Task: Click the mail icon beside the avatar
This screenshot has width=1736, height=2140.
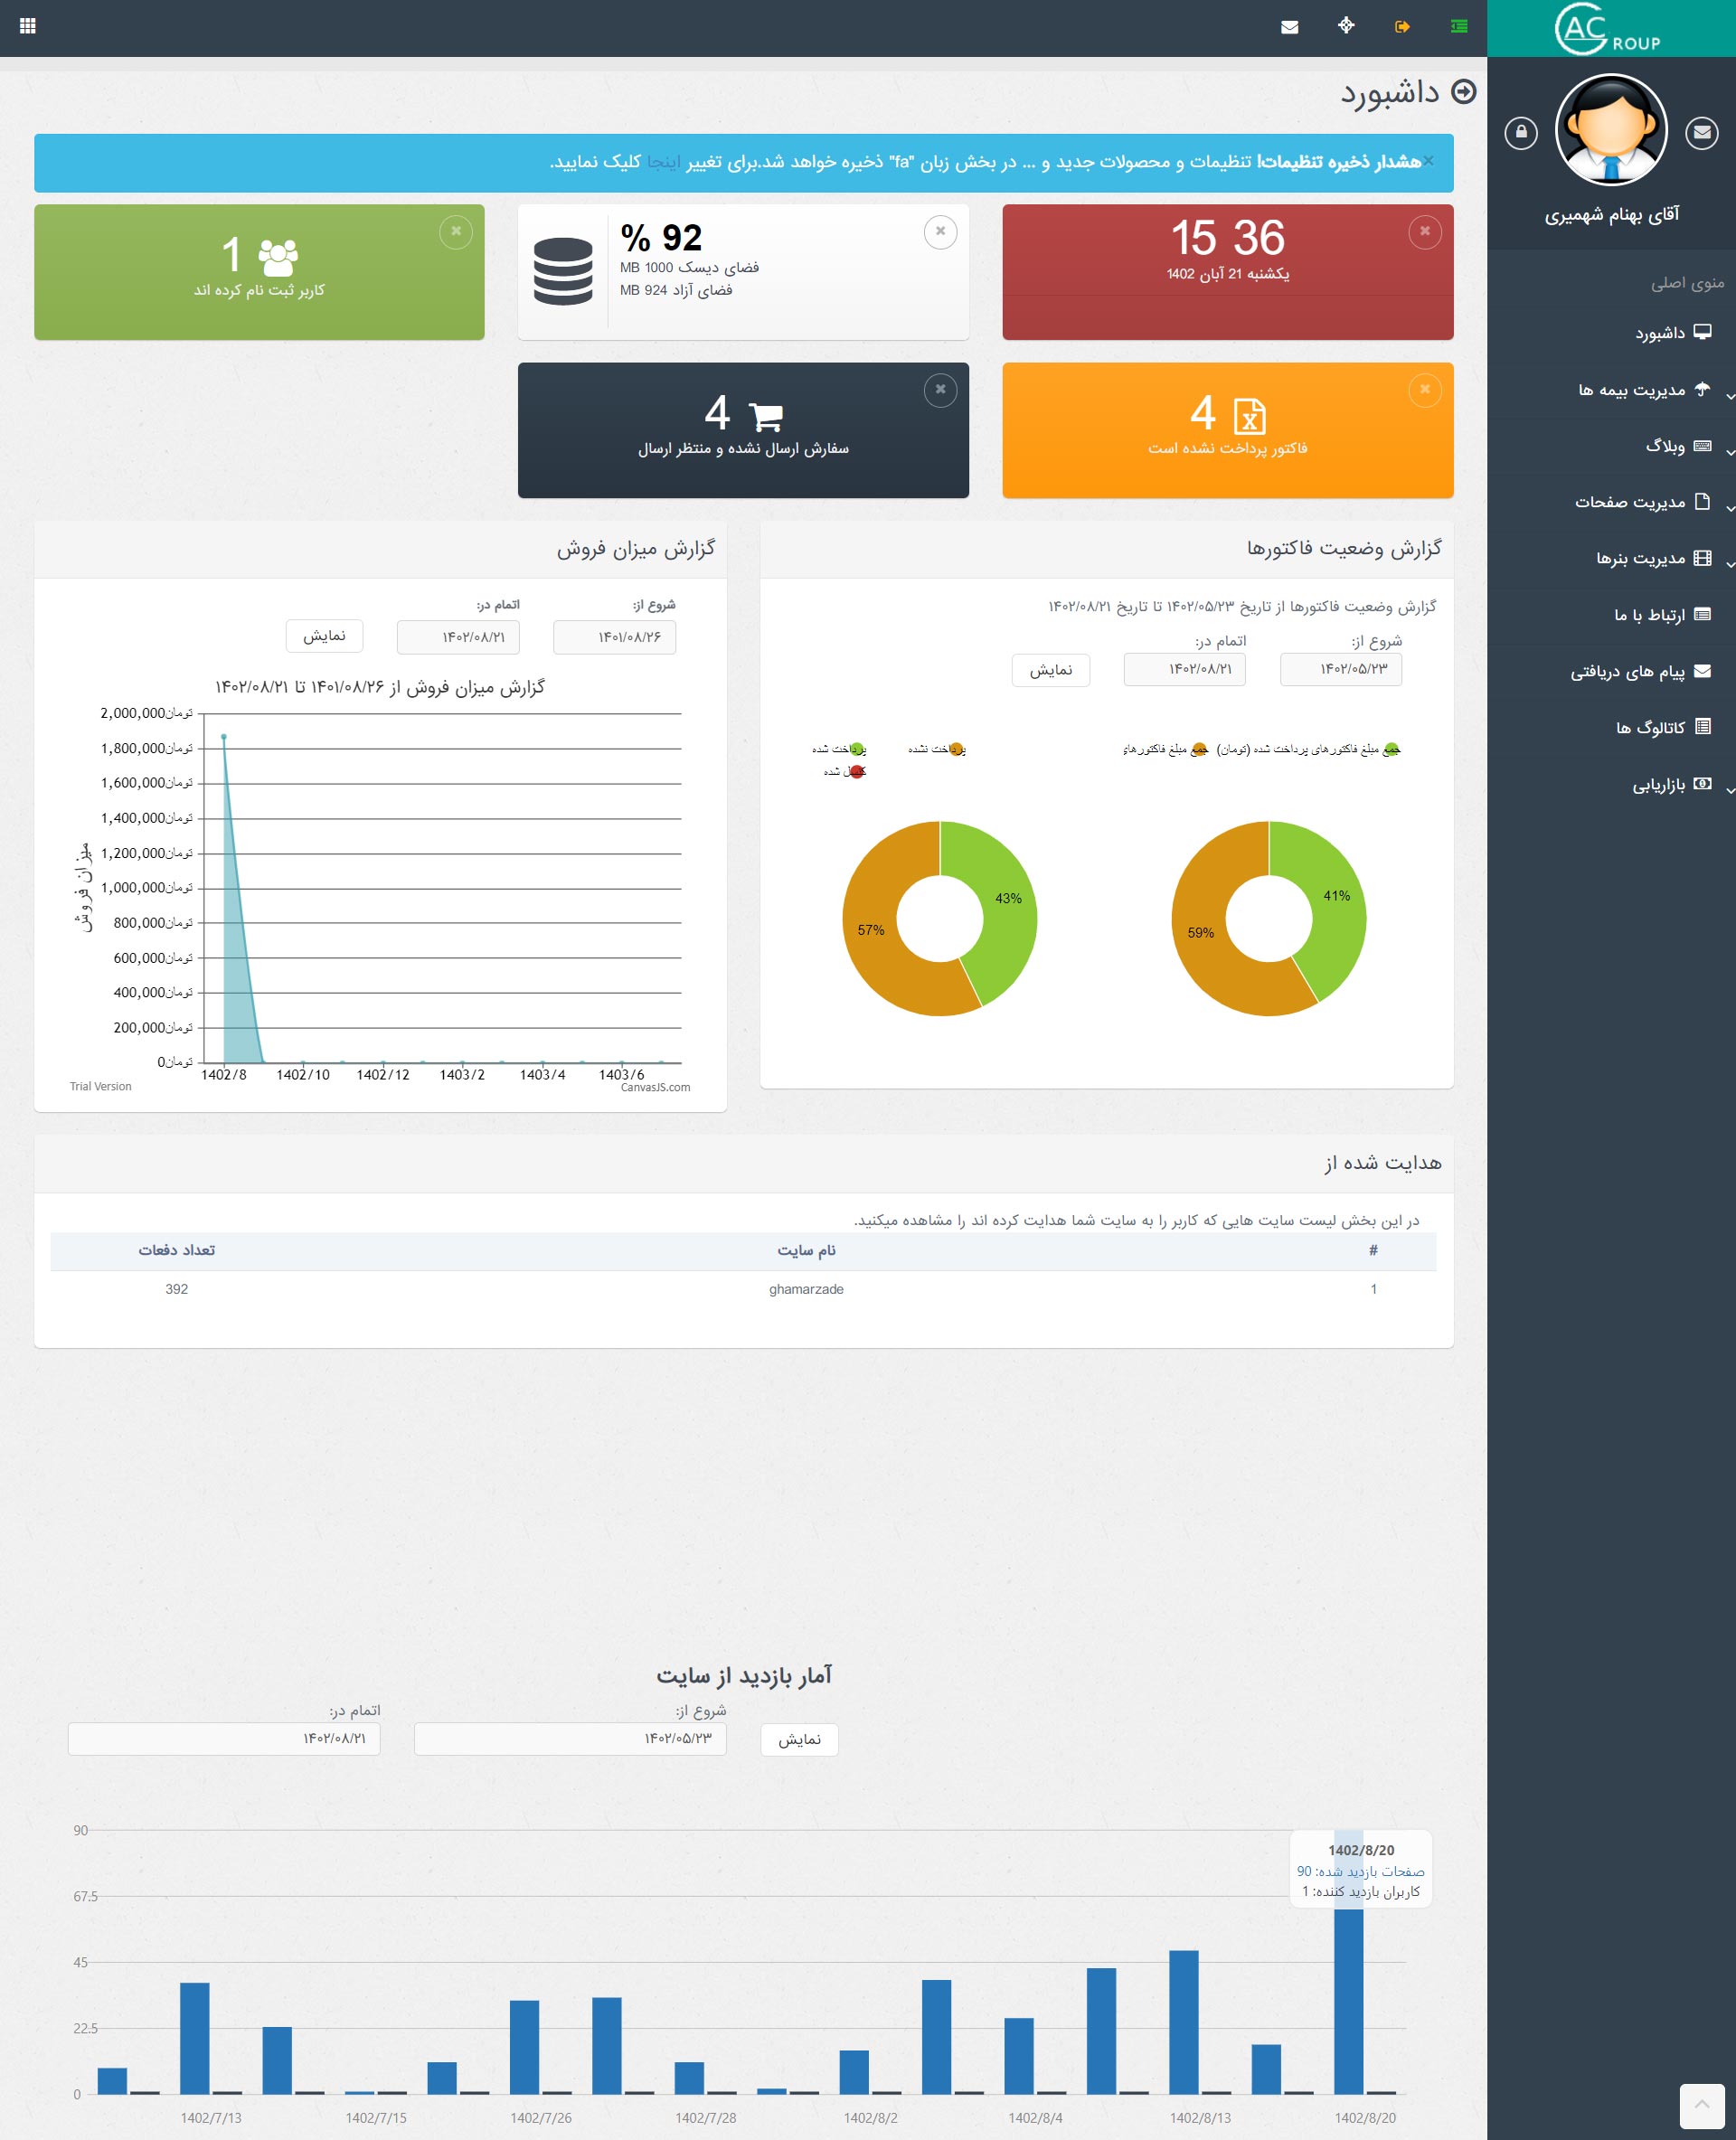Action: click(1701, 132)
